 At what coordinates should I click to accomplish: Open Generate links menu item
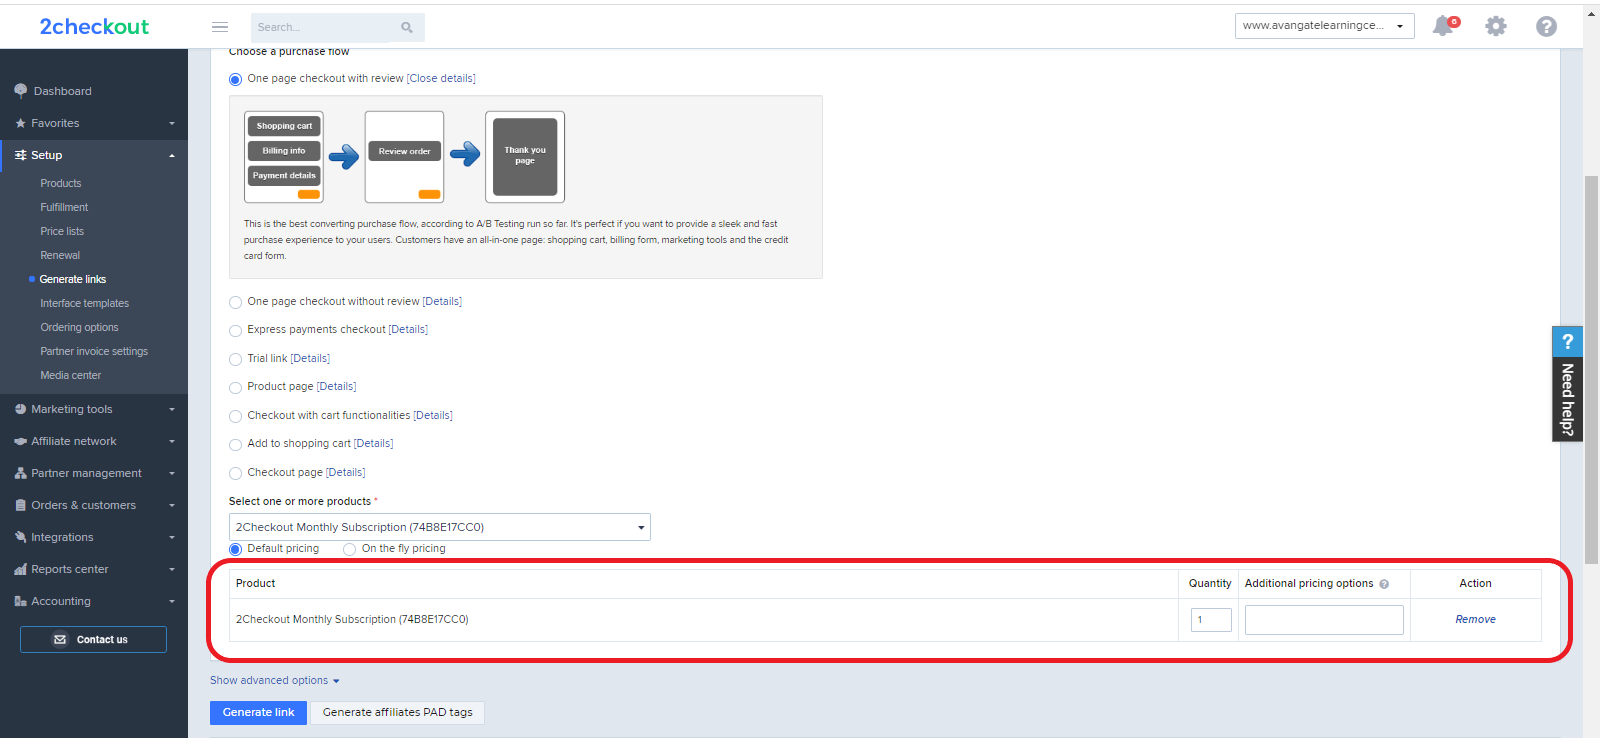coord(73,279)
